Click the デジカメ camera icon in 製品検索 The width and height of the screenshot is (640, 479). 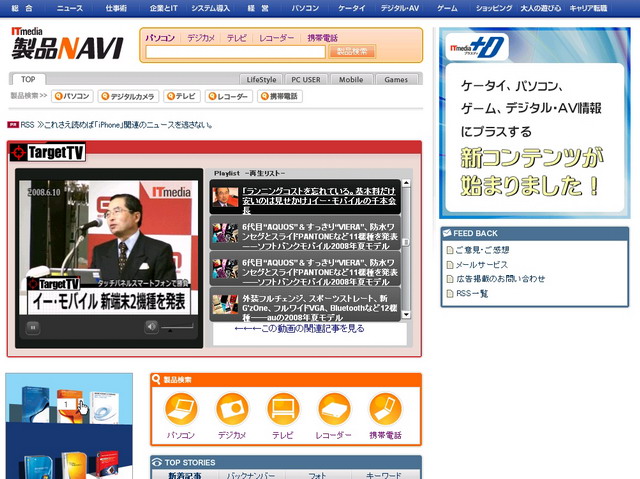(232, 409)
